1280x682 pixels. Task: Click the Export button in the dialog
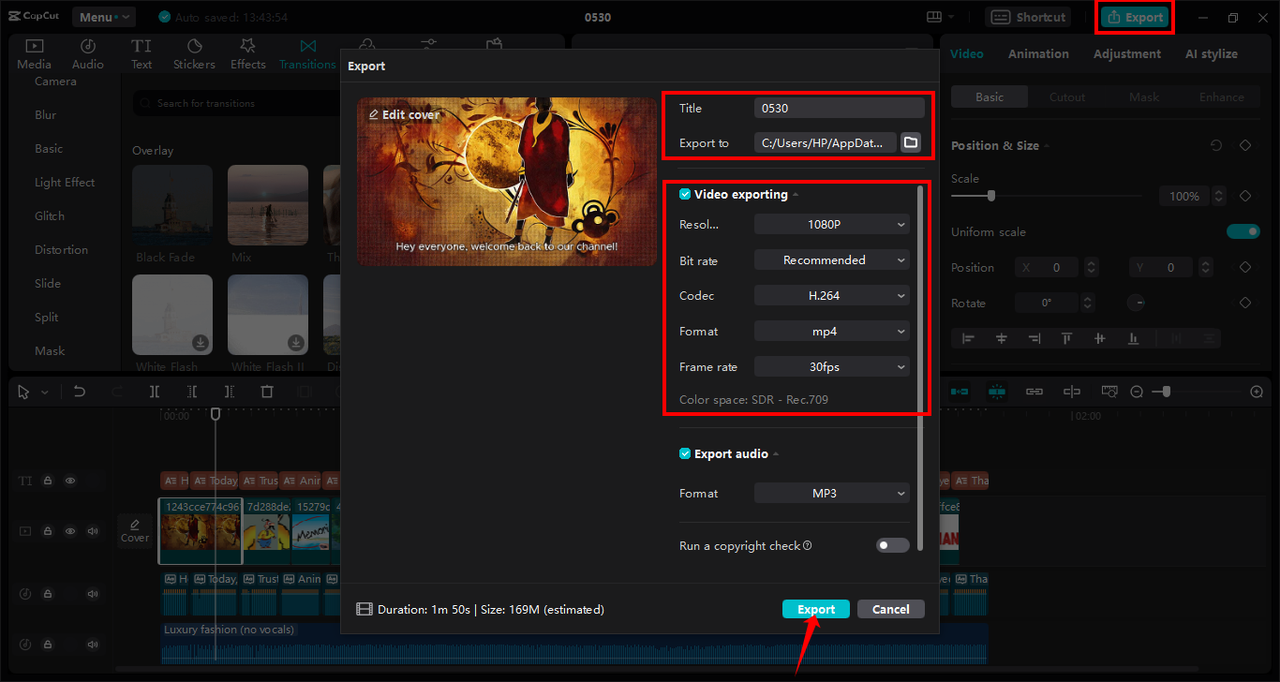[x=816, y=609]
